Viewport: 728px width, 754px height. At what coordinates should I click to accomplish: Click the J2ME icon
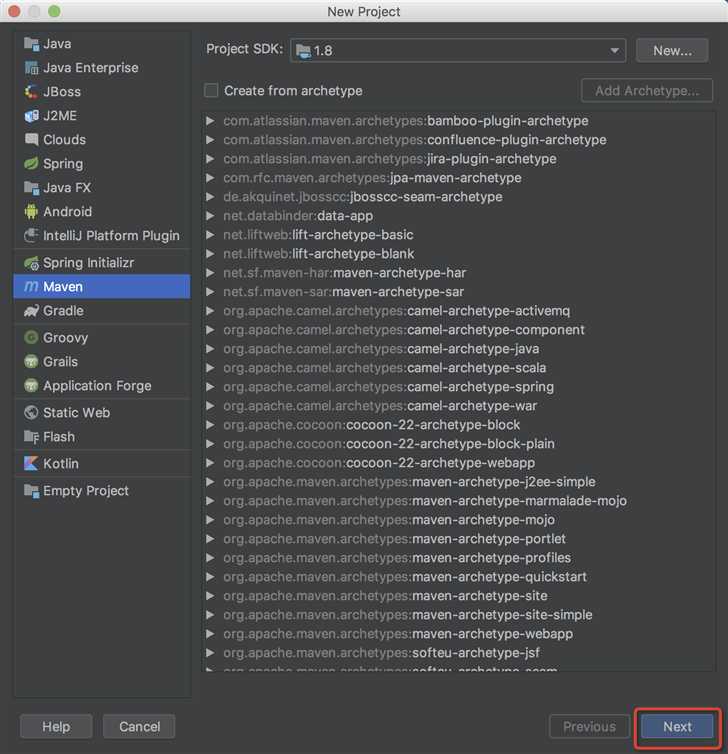click(x=31, y=116)
